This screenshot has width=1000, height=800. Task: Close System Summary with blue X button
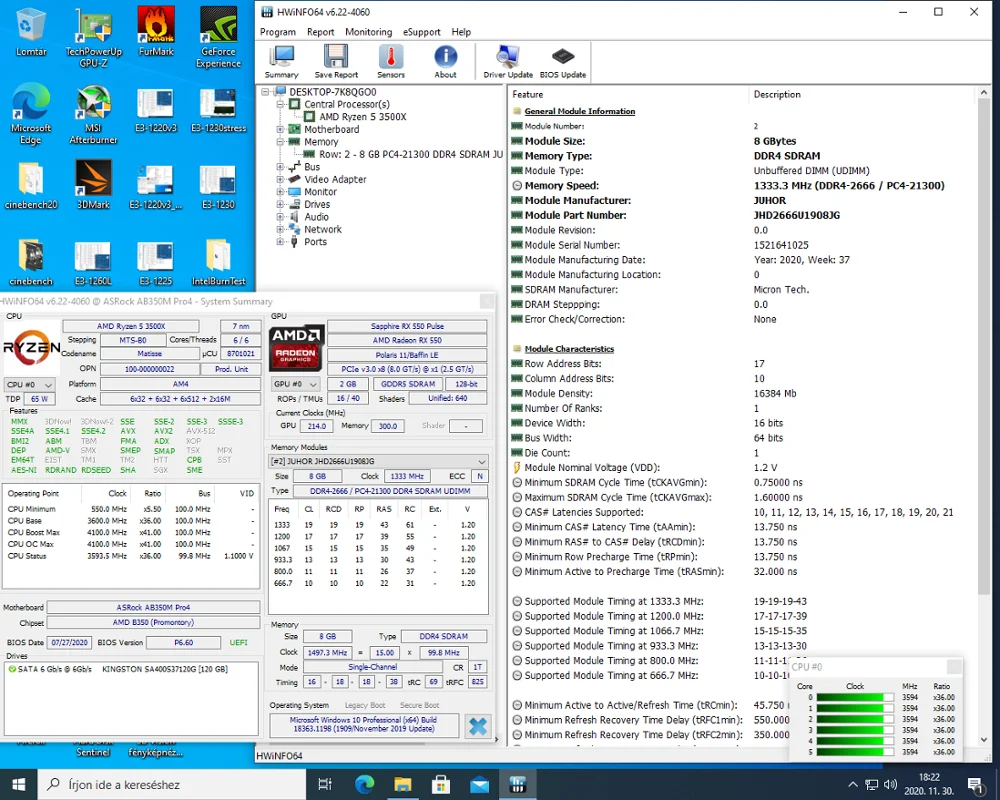[x=478, y=726]
